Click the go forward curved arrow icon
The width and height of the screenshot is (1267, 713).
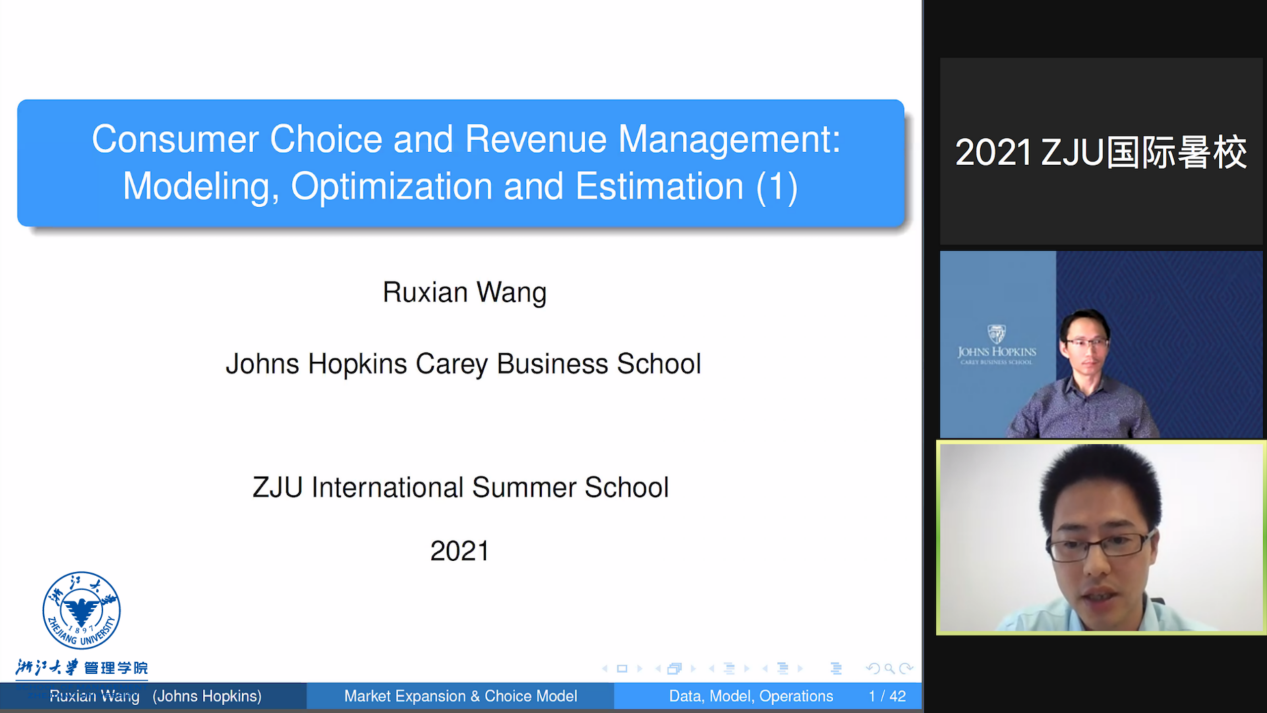[x=906, y=669]
